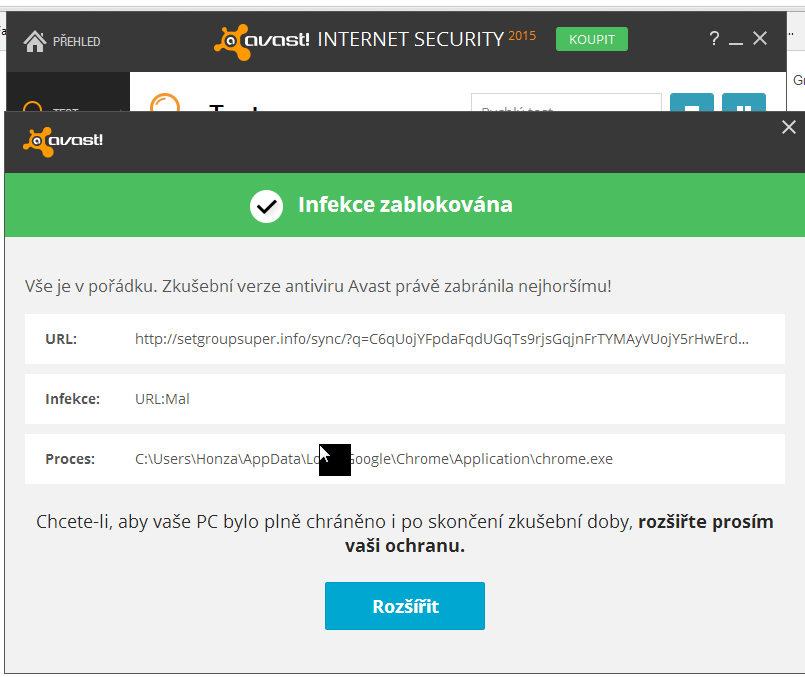Screen dimensions: 805x677
Task: Click the Infekce zablokována heading
Action: click(405, 205)
